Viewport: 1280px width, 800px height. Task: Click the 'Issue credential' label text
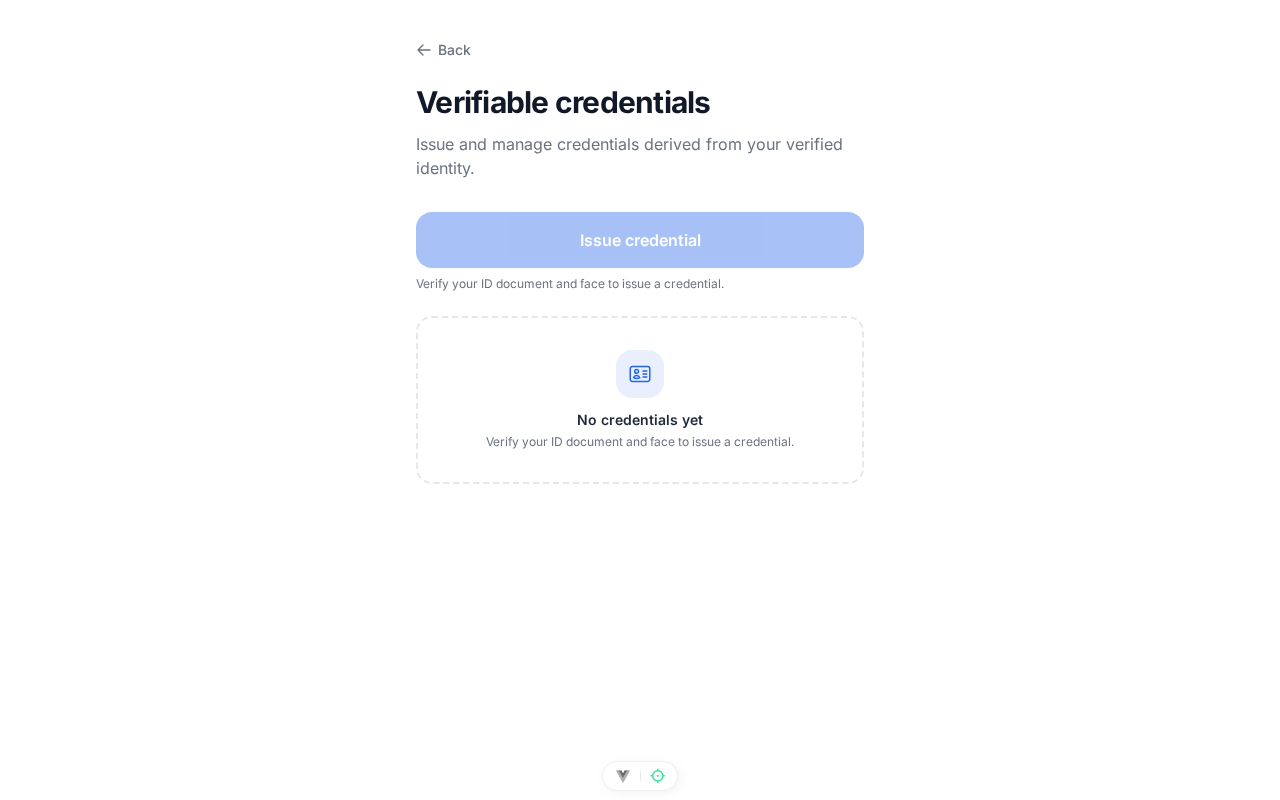click(x=640, y=240)
